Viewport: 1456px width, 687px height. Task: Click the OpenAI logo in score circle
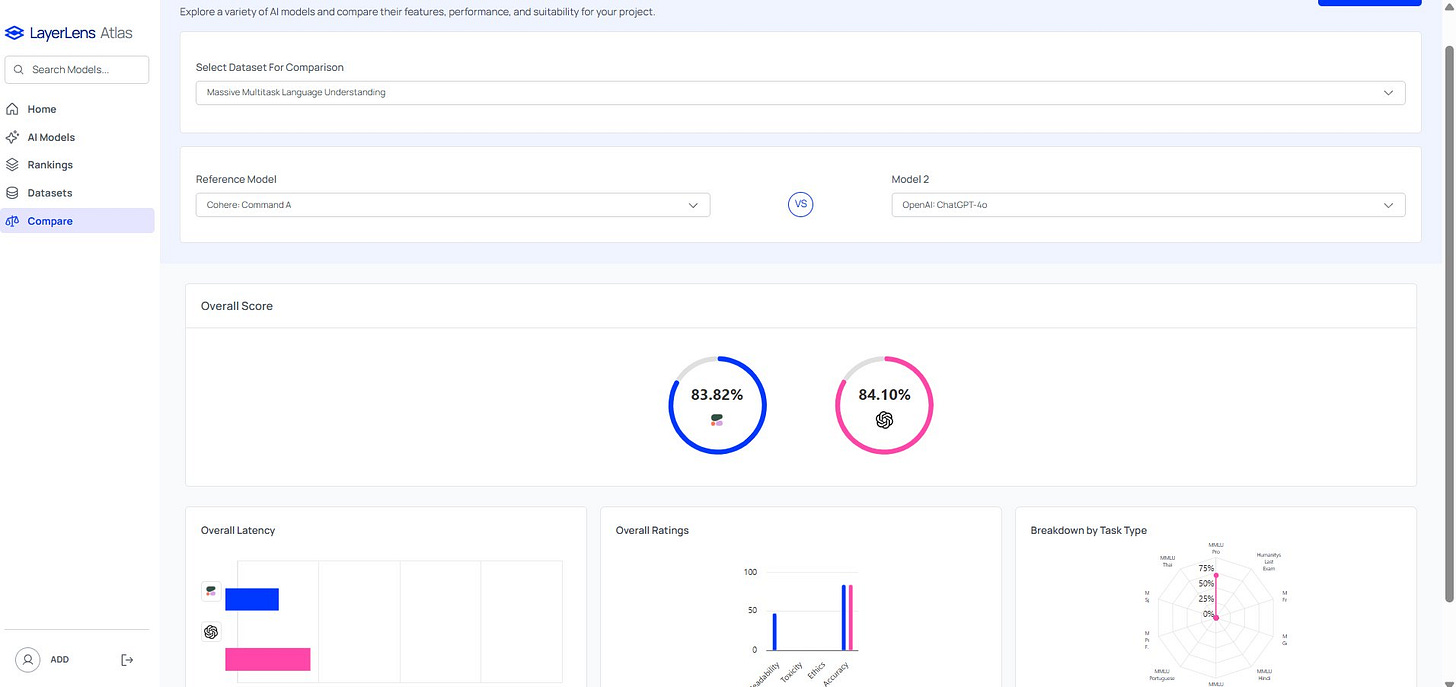pyautogui.click(x=884, y=420)
